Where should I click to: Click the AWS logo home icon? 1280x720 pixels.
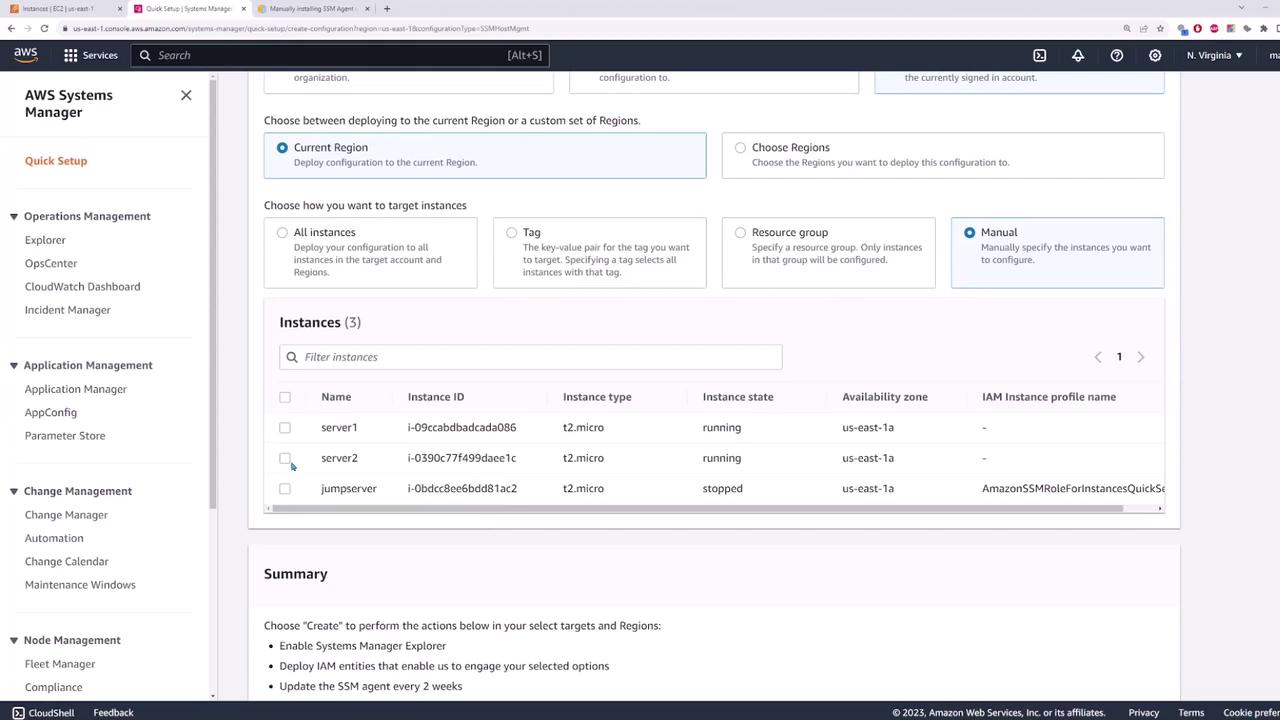tap(26, 55)
